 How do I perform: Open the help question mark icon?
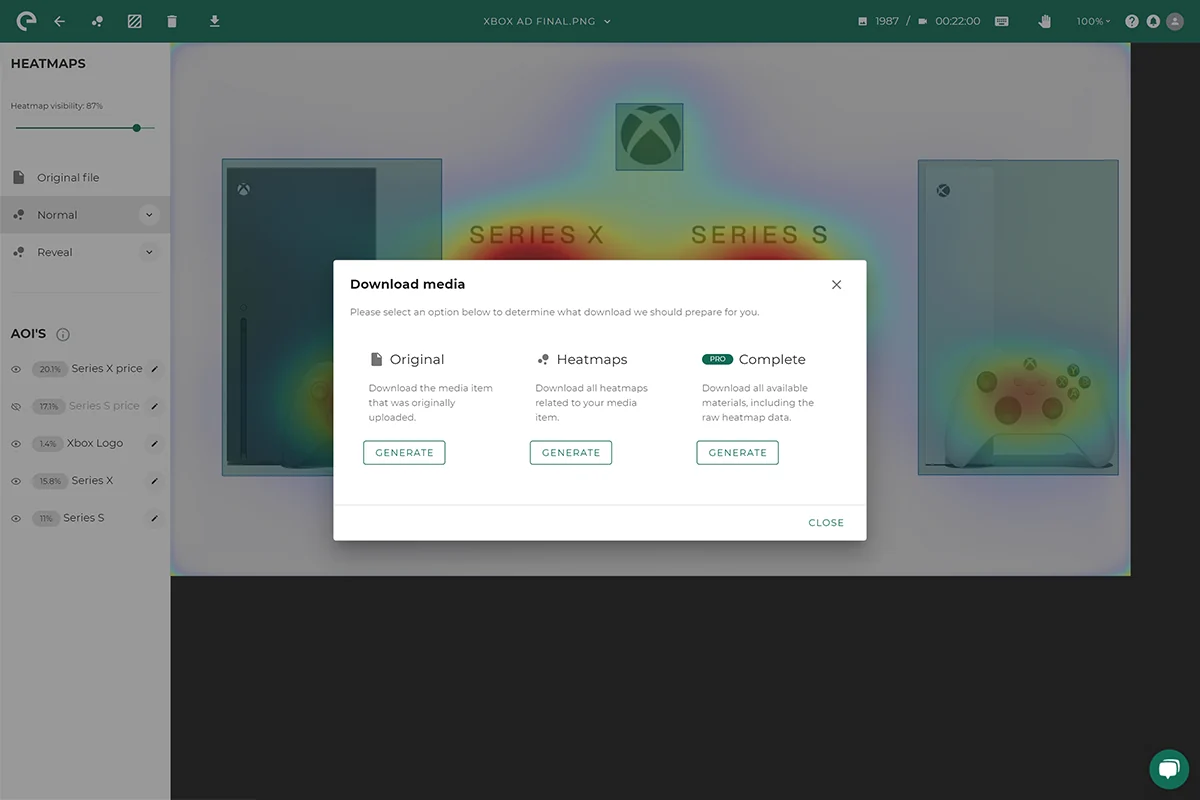point(1132,21)
